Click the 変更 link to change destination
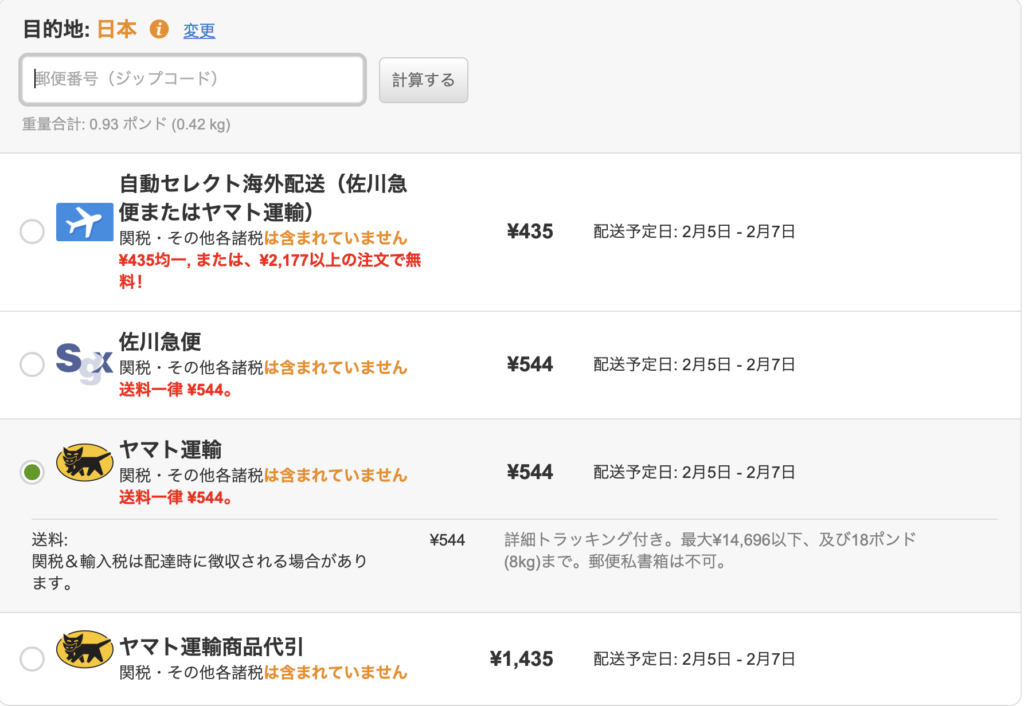This screenshot has width=1024, height=706. pyautogui.click(x=199, y=31)
